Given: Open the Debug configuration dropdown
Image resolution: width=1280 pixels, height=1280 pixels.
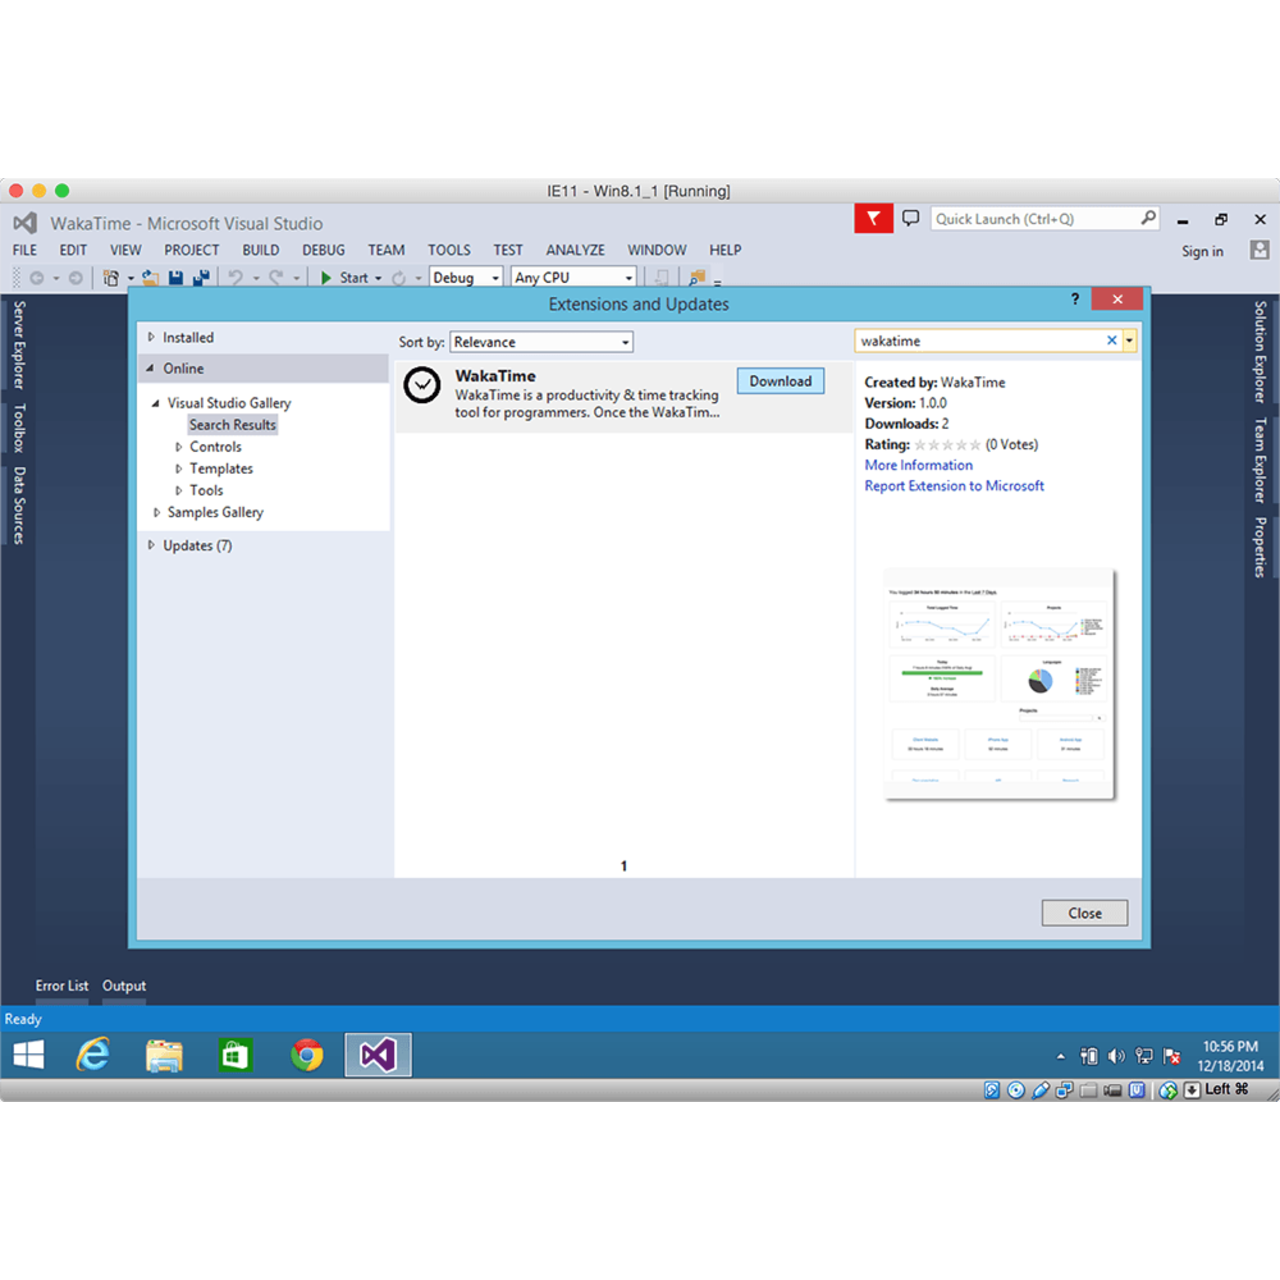Looking at the screenshot, I should [466, 278].
